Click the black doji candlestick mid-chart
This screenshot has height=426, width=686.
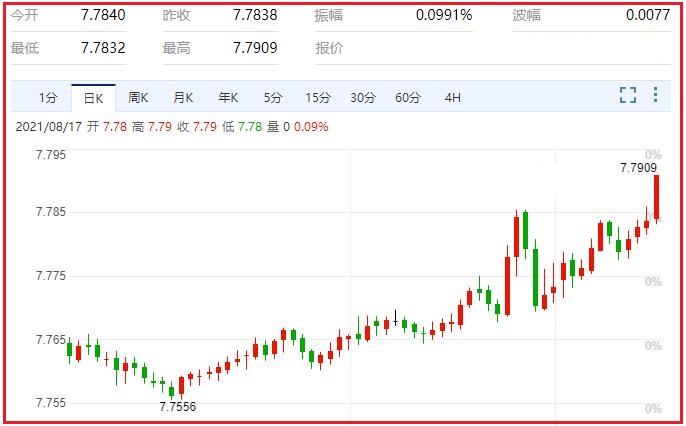point(396,318)
